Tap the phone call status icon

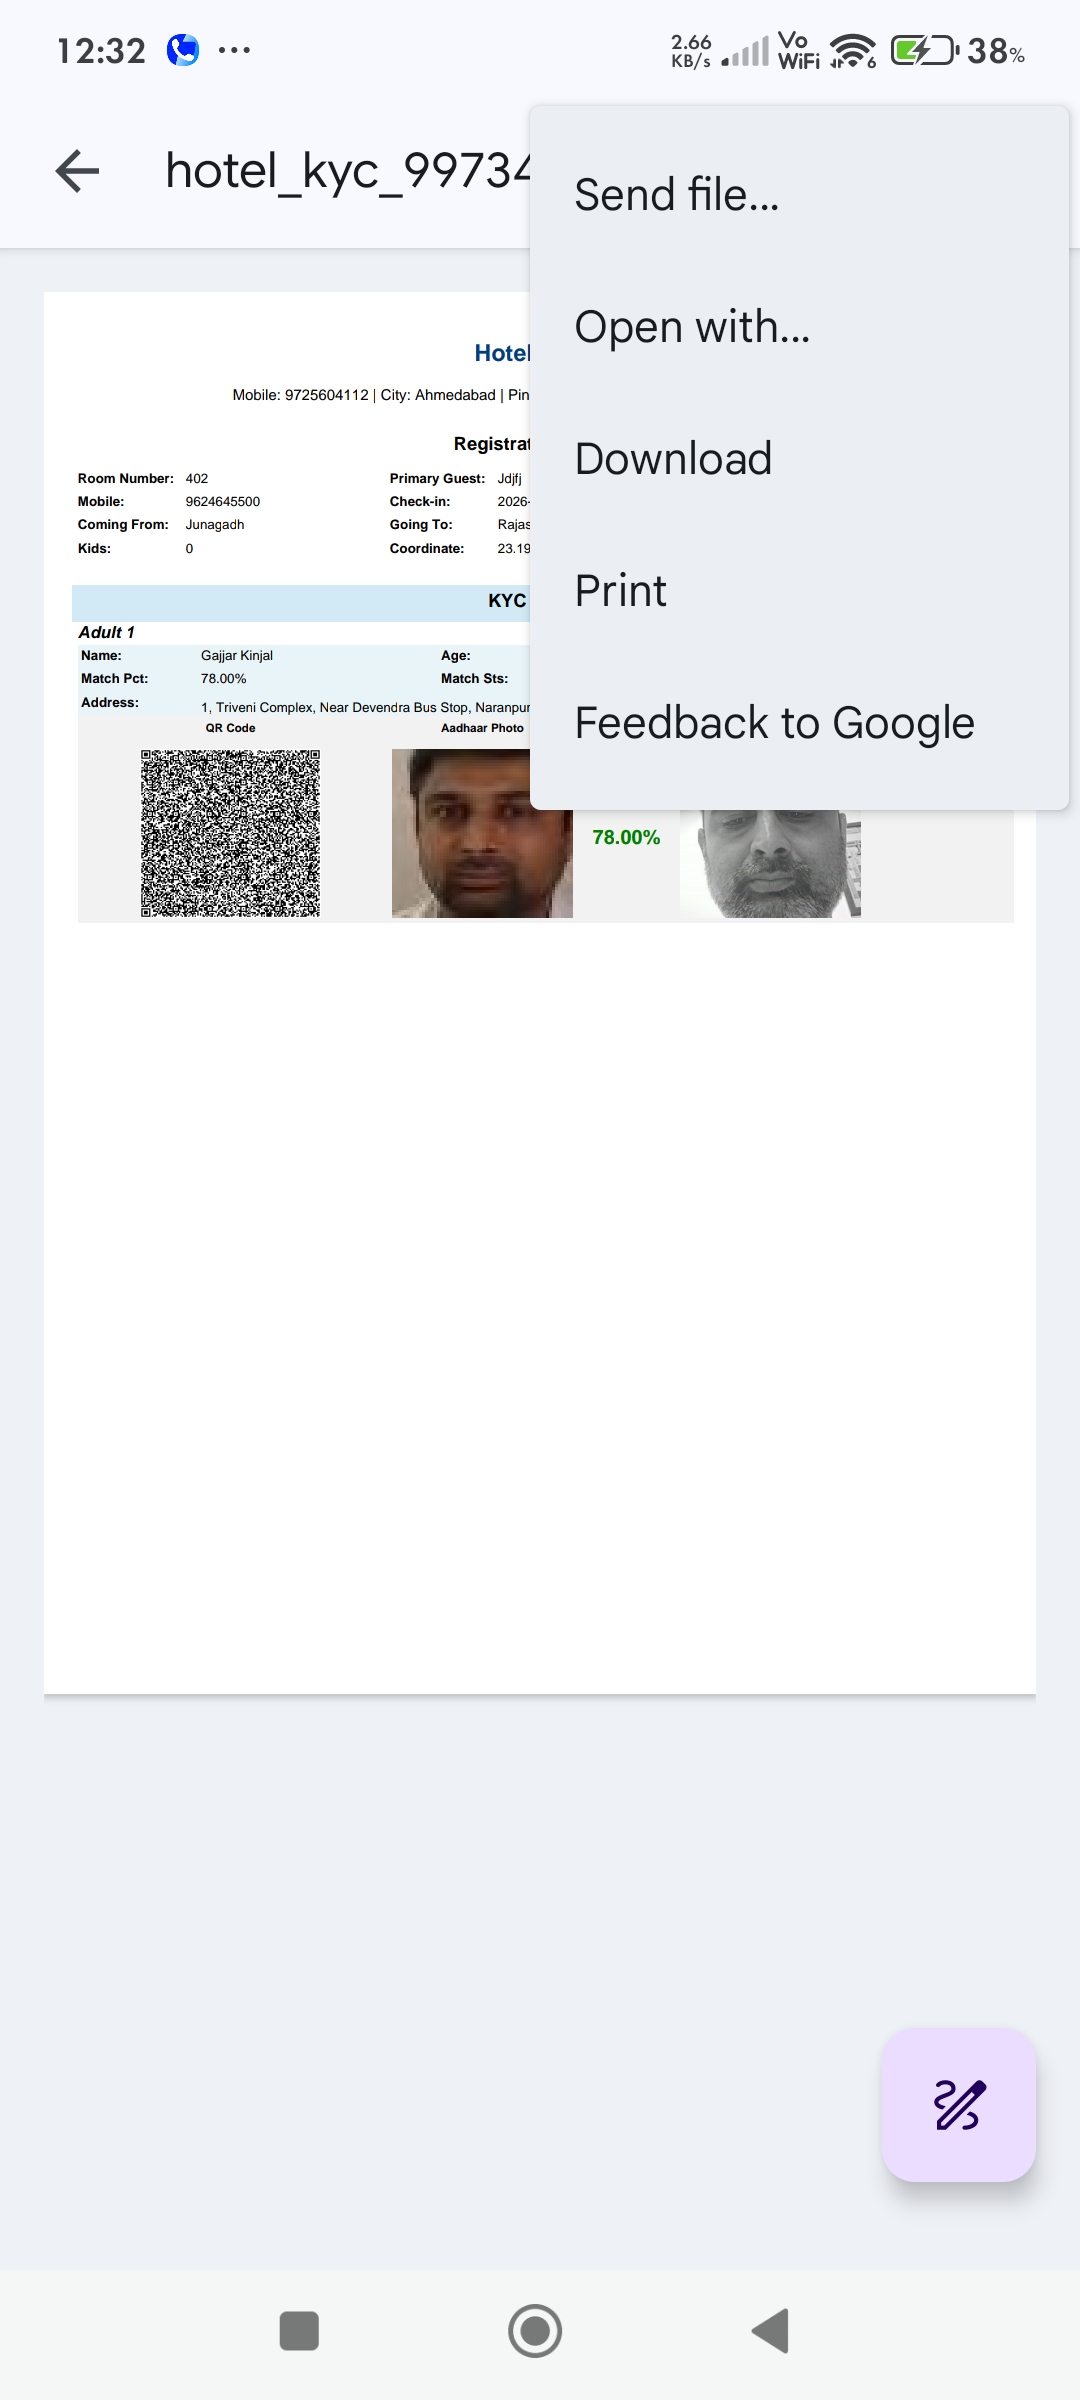[x=183, y=50]
